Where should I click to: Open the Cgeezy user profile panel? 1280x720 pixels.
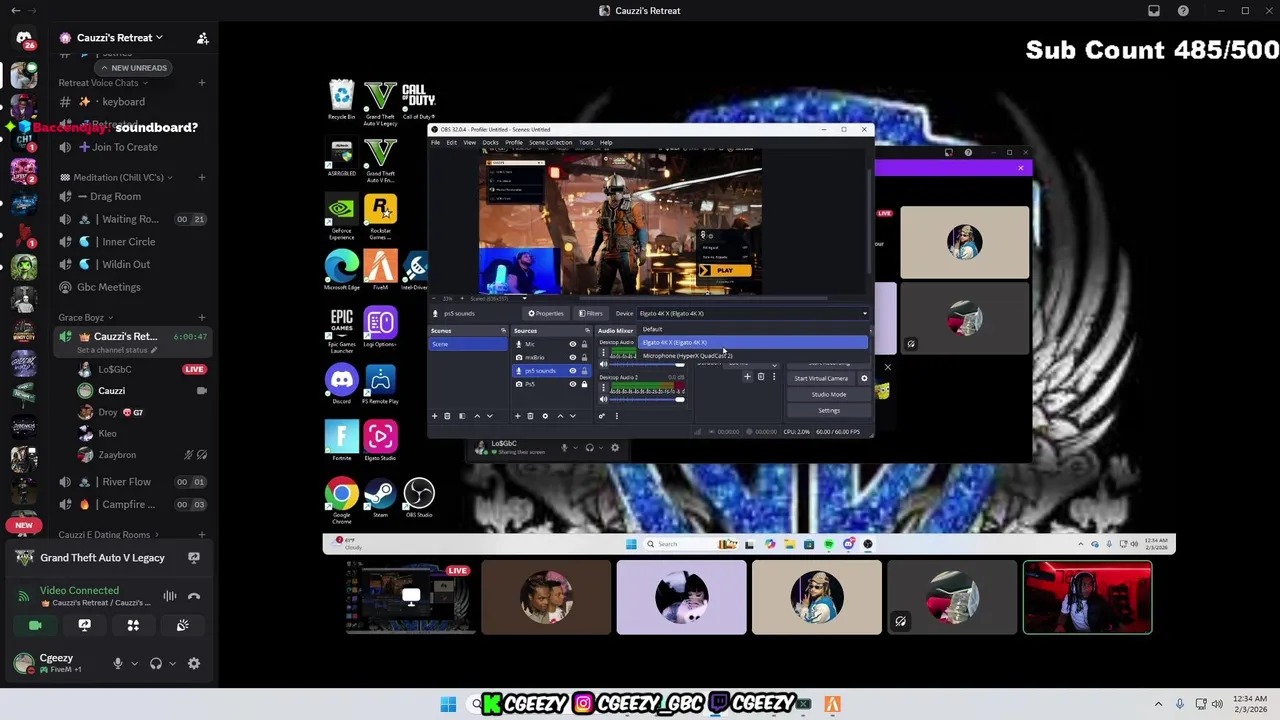coord(56,663)
